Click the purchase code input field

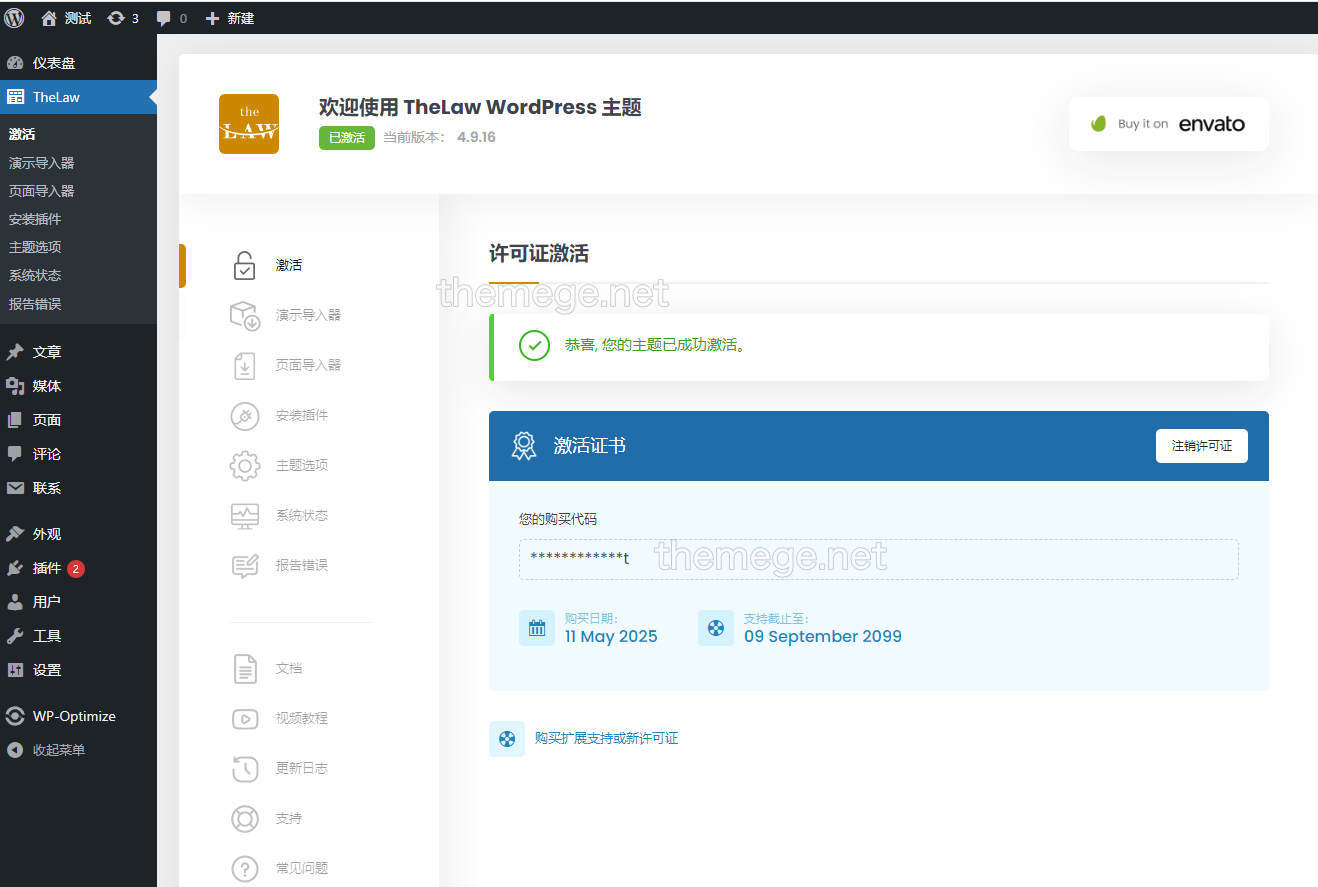pos(879,559)
